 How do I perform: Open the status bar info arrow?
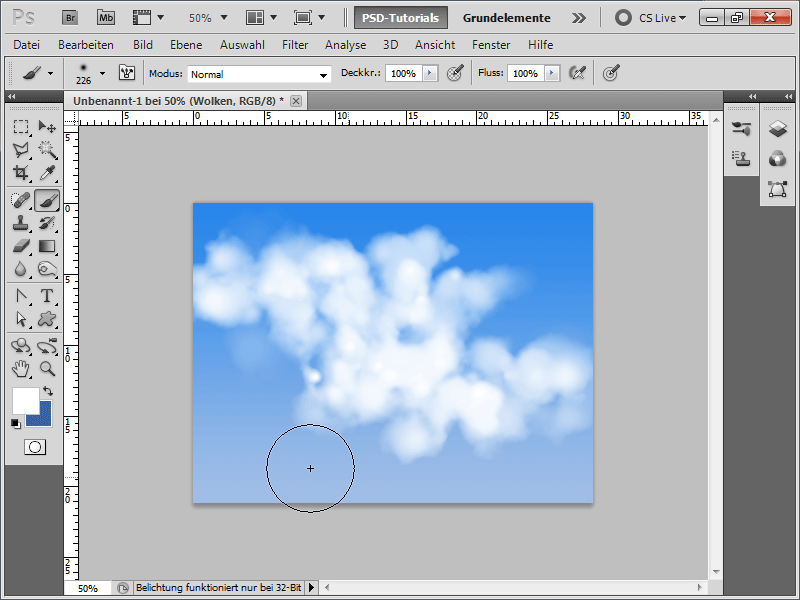311,588
